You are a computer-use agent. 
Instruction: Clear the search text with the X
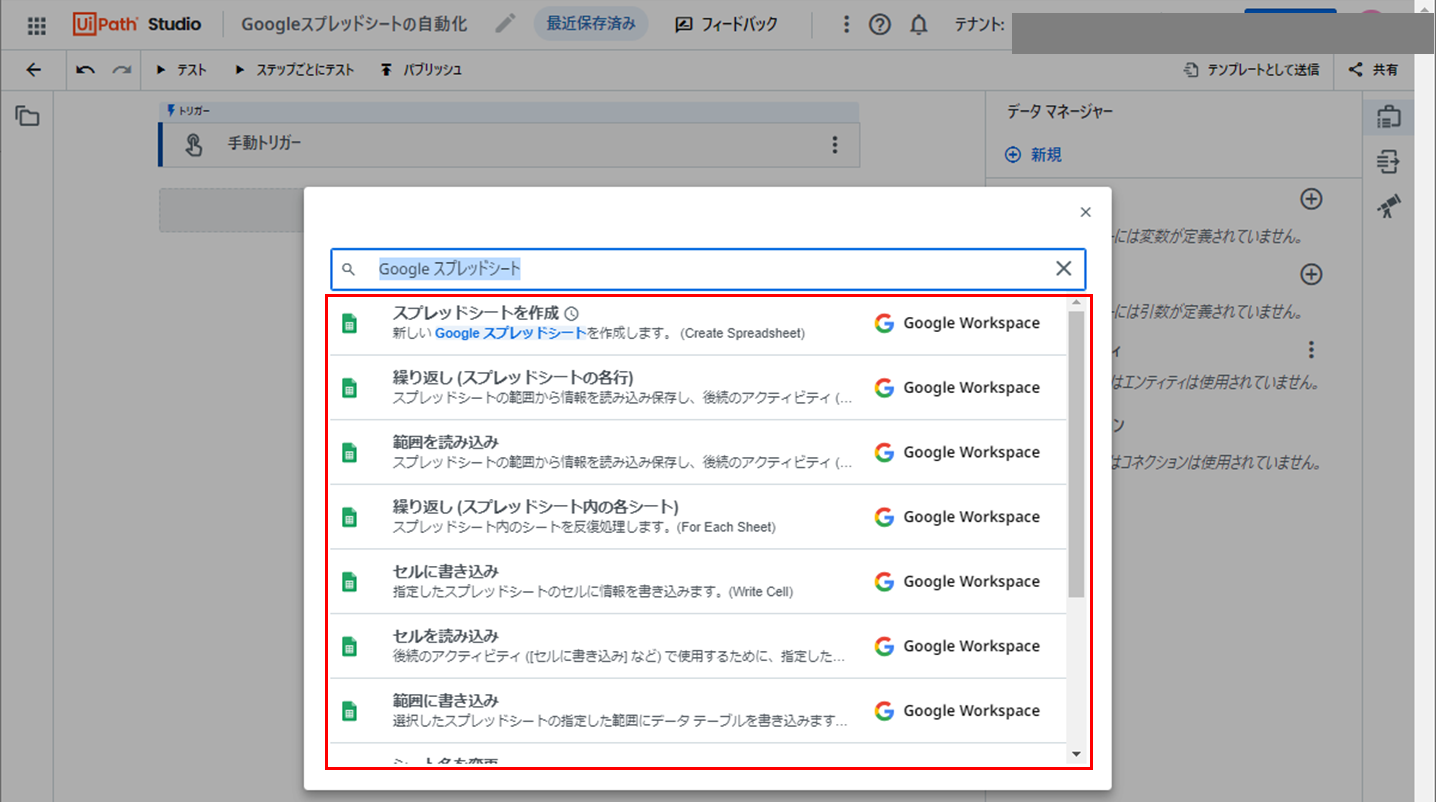click(x=1064, y=268)
